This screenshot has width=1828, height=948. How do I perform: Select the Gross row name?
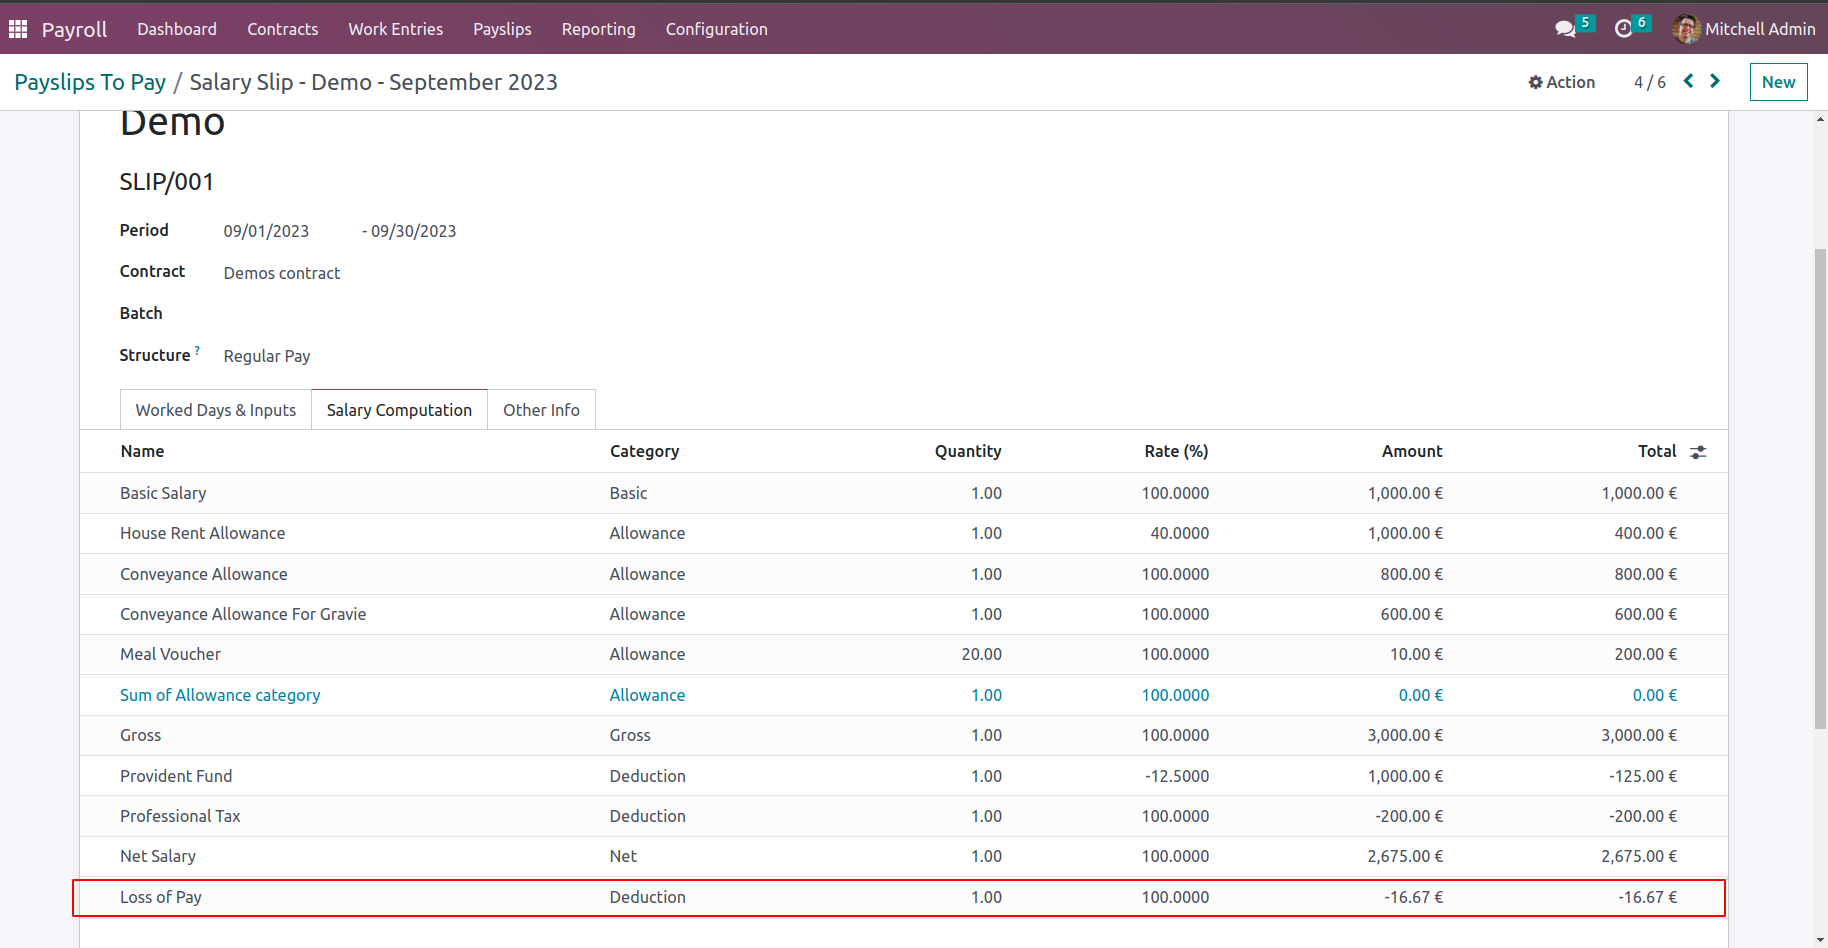140,735
